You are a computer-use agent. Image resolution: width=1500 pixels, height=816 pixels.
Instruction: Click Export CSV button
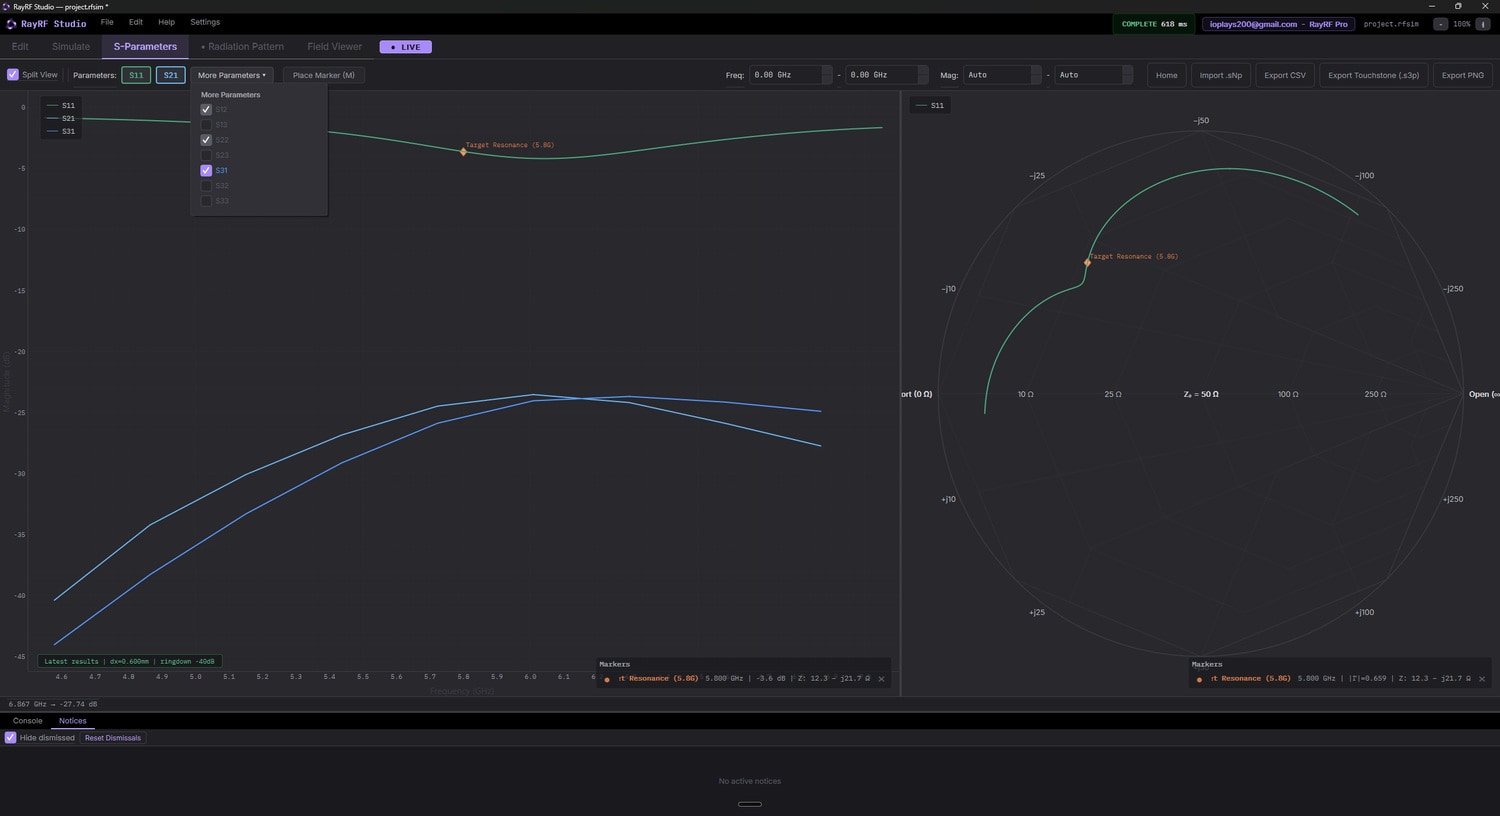[x=1285, y=75]
